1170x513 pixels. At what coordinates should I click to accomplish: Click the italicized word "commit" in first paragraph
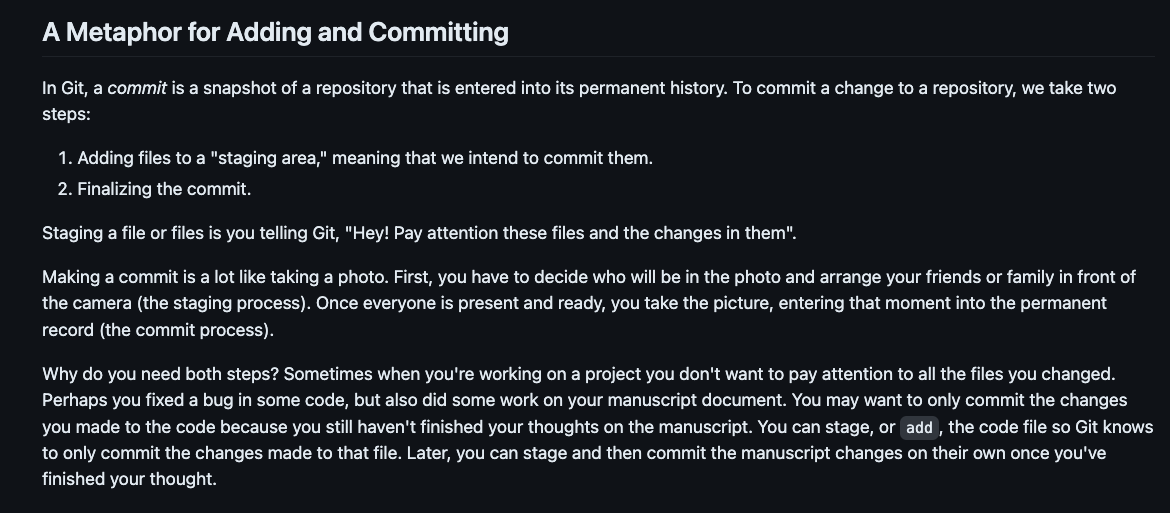[x=136, y=88]
